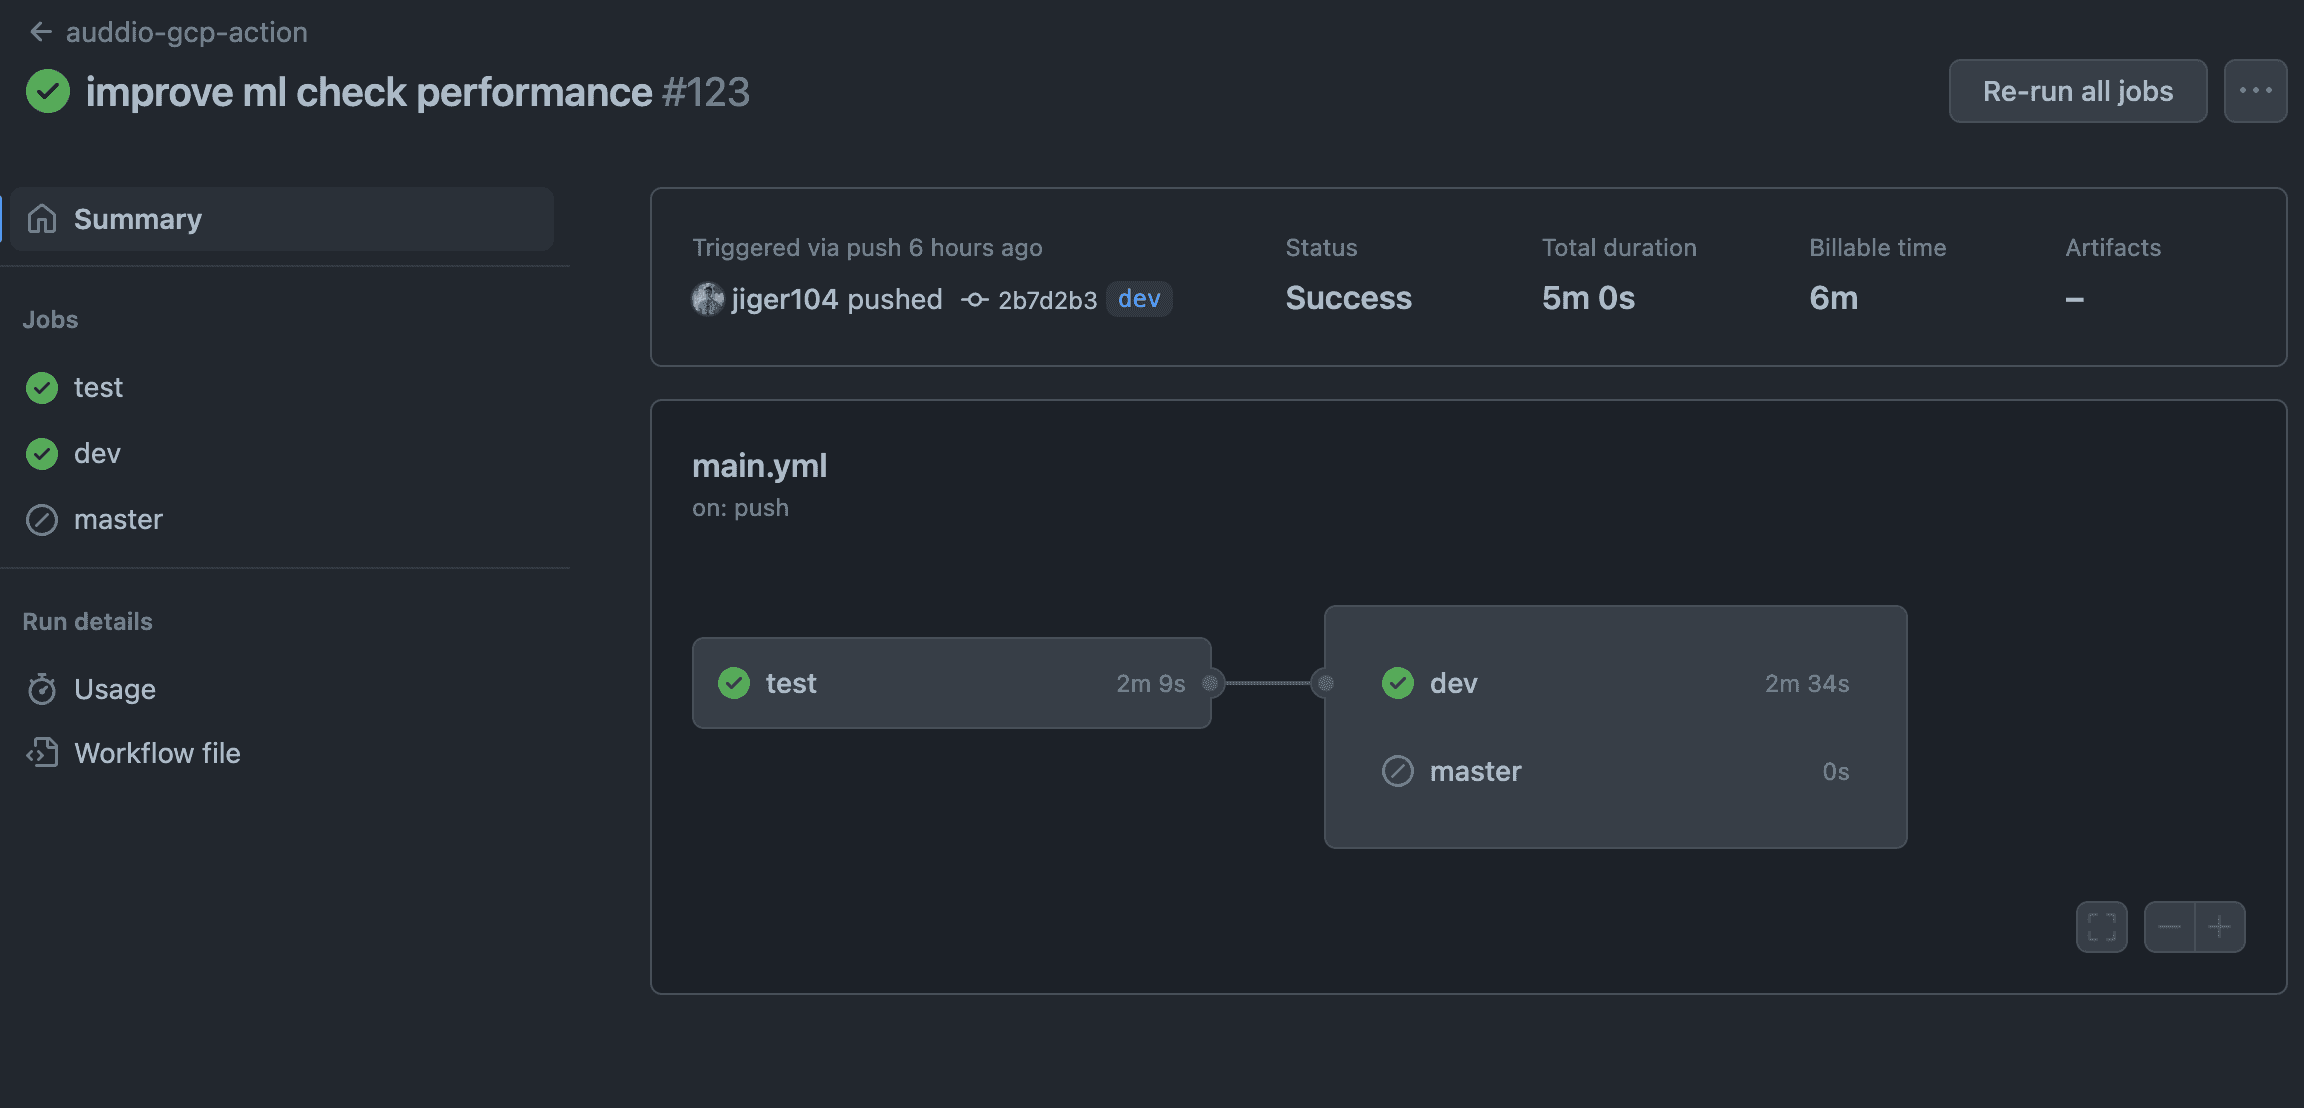Image resolution: width=2304 pixels, height=1108 pixels.
Task: Open the auddio-gcp-action workflow link
Action: pos(186,32)
